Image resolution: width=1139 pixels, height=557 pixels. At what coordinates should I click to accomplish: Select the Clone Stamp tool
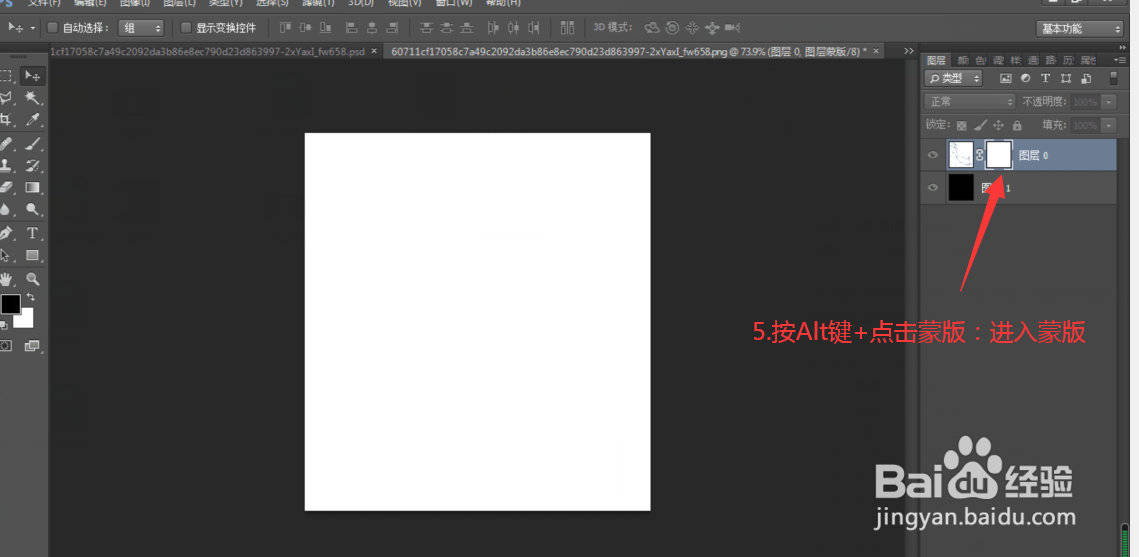(x=6, y=166)
